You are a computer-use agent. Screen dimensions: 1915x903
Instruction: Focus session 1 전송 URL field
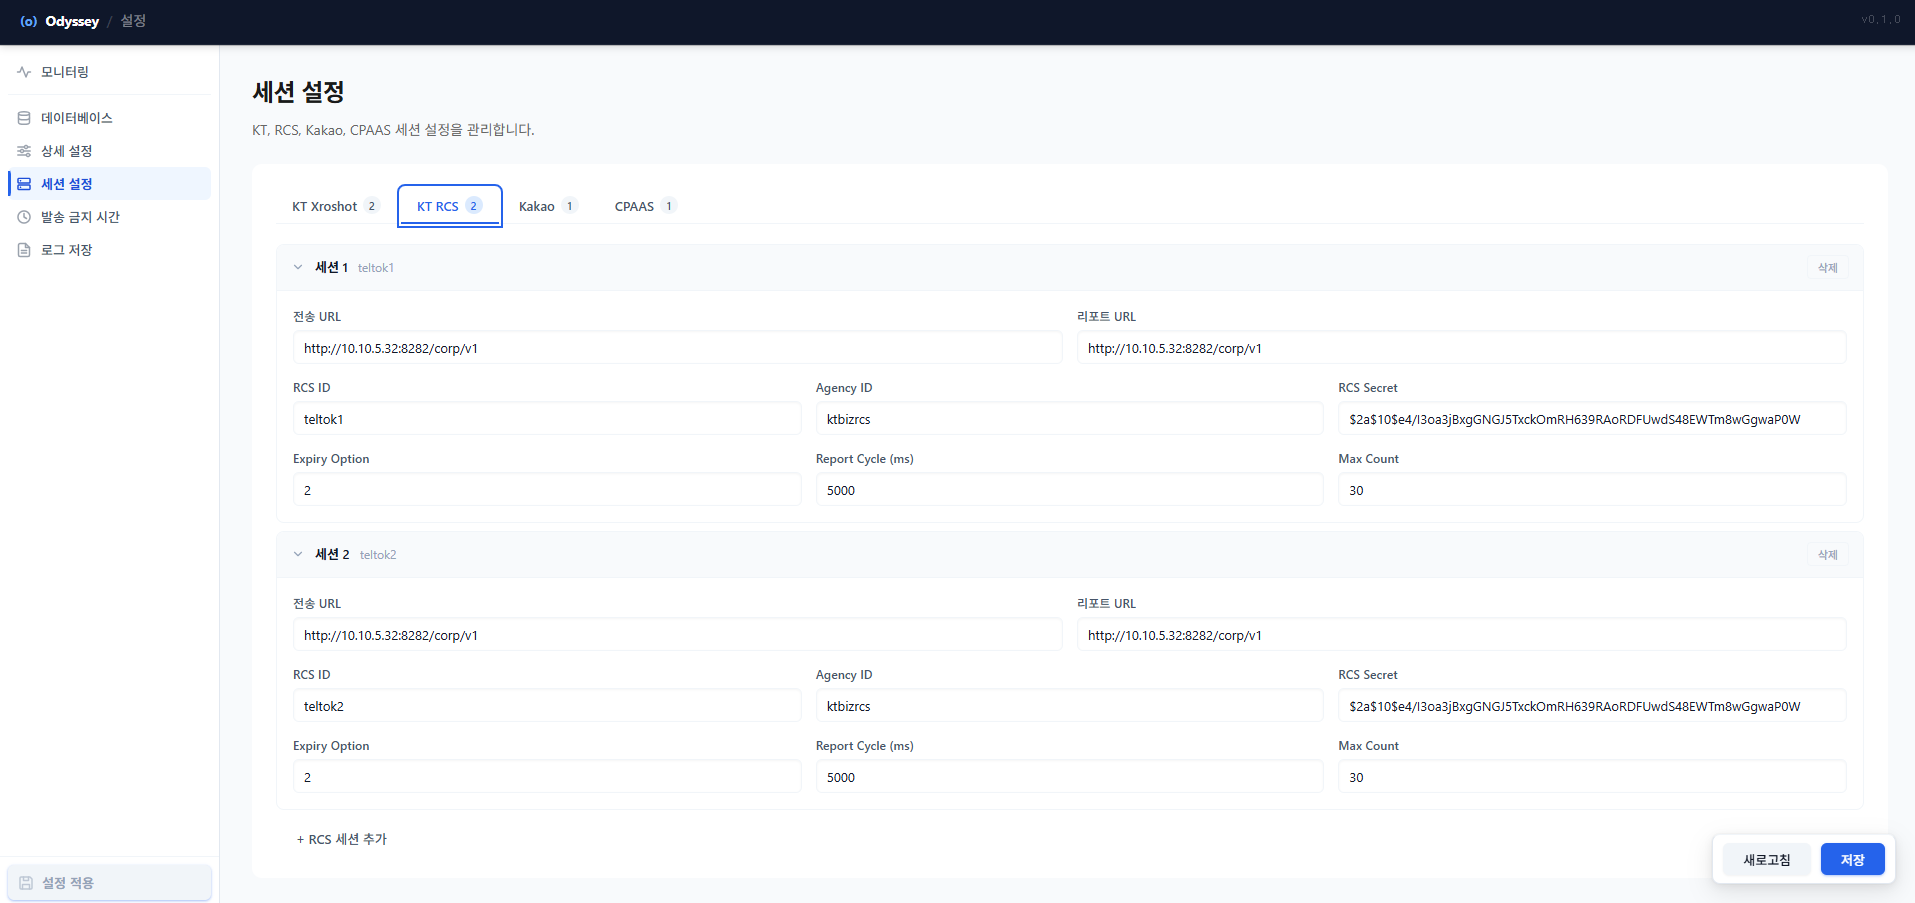click(x=677, y=348)
